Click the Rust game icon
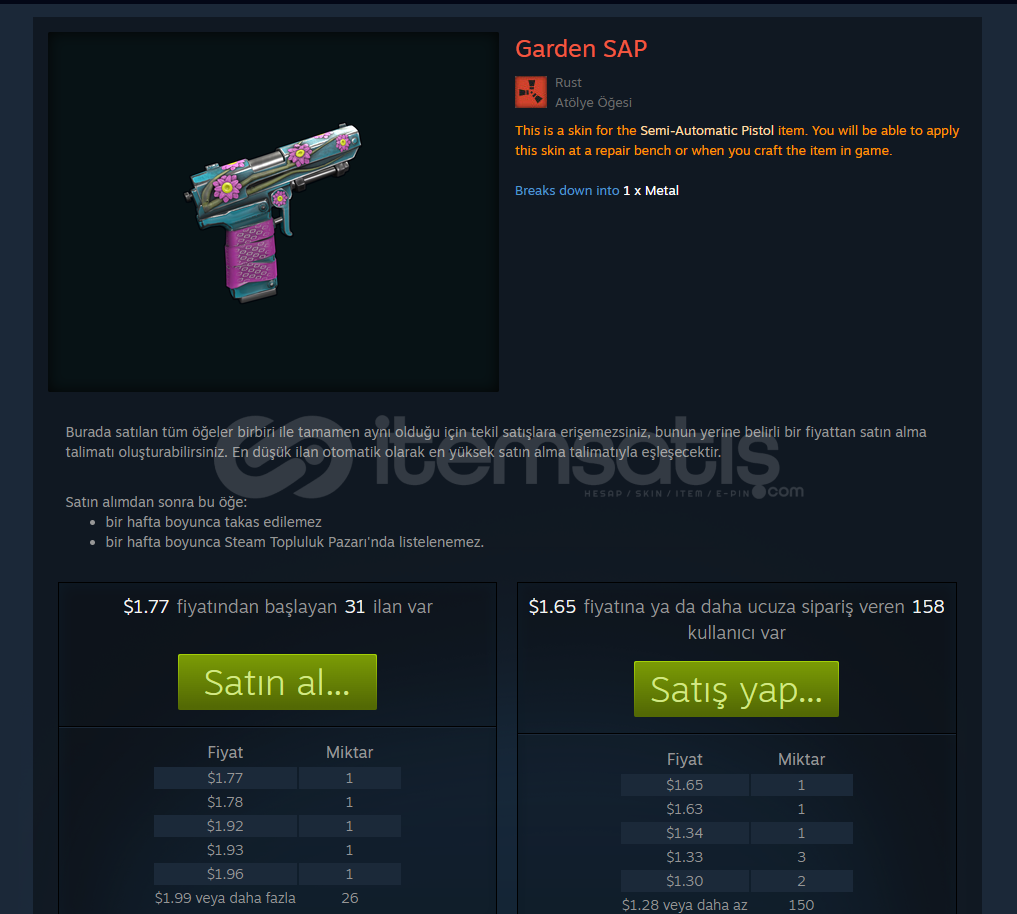1017x914 pixels. click(531, 92)
